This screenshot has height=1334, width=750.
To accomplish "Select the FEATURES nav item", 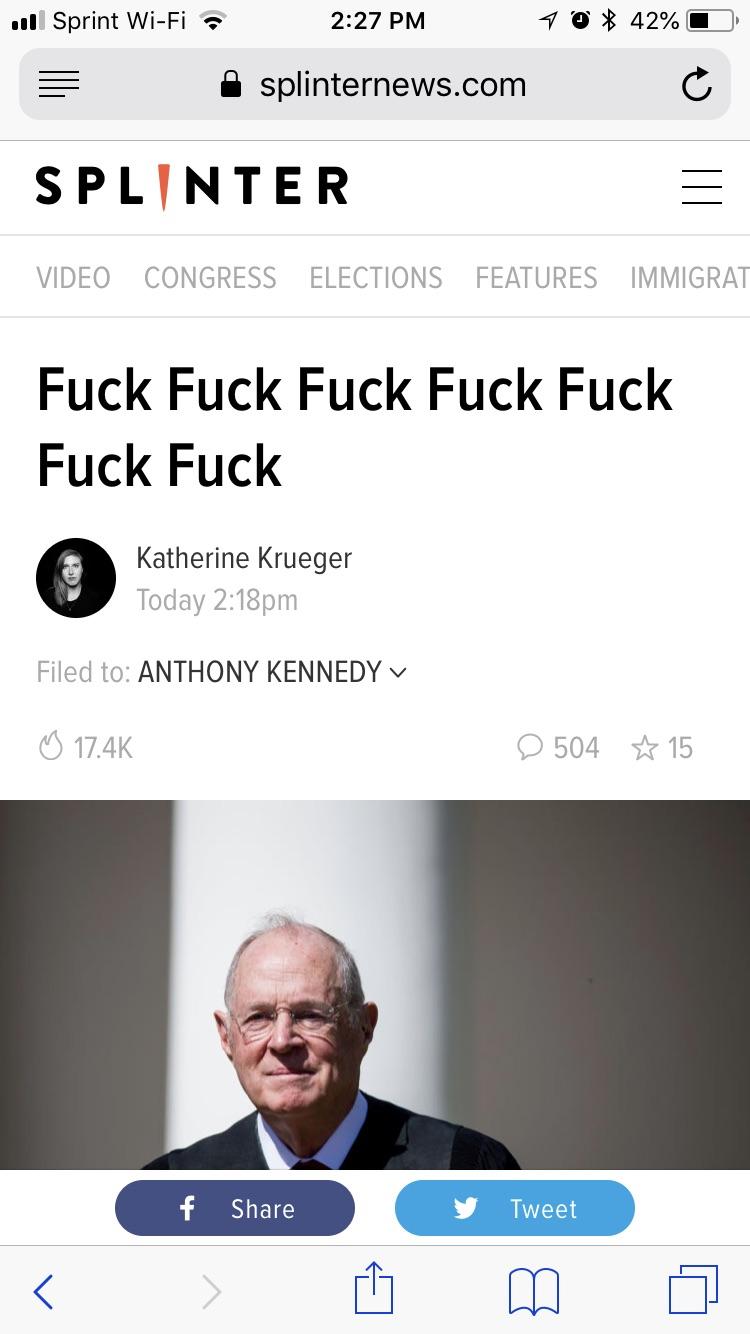I will (x=536, y=278).
